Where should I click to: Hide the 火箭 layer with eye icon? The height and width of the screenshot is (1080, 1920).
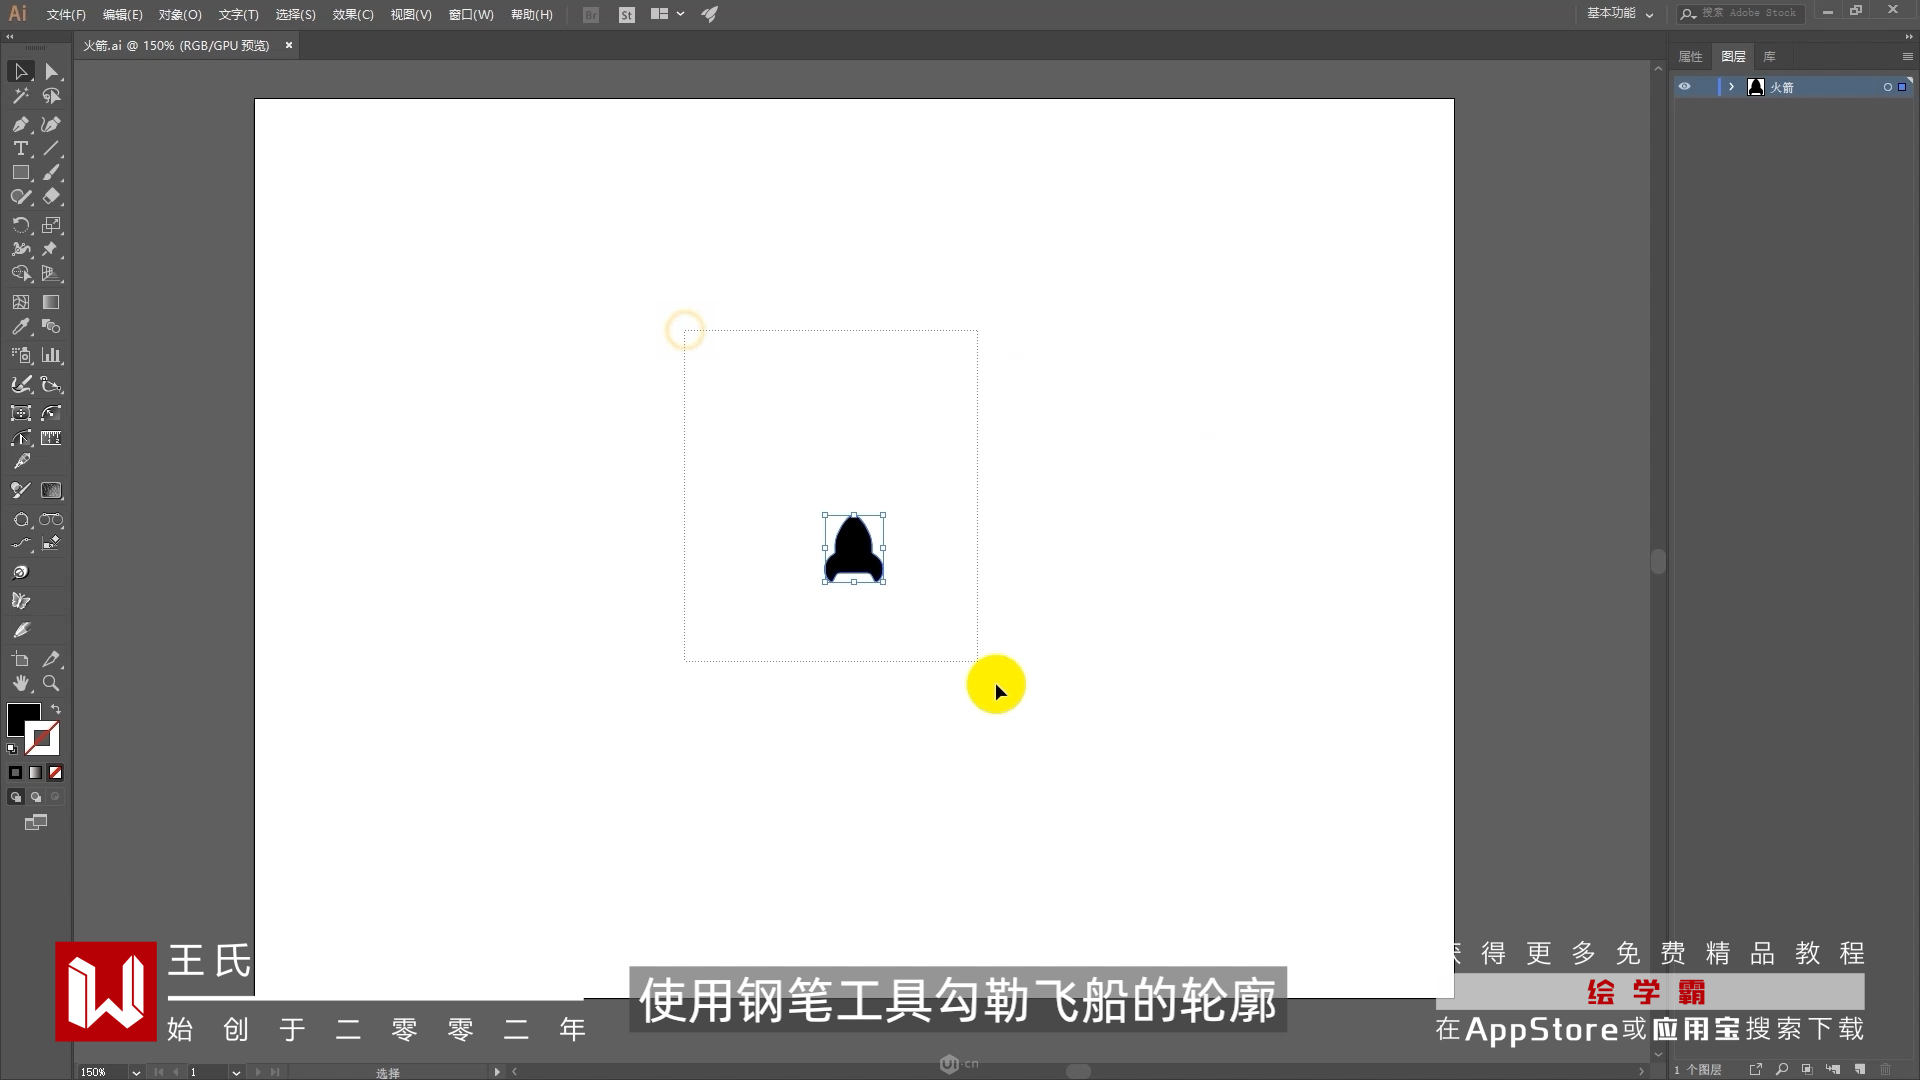click(1684, 87)
